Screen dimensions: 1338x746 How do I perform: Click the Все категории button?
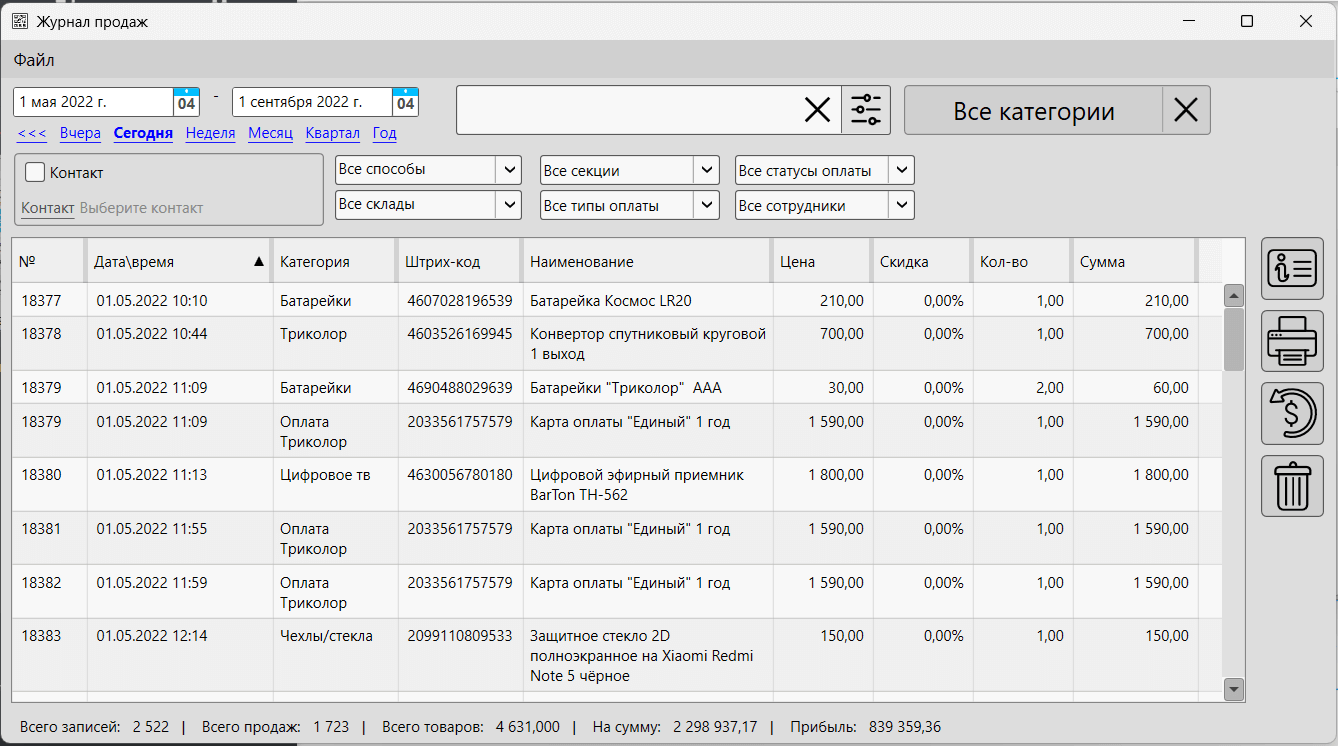1033,110
